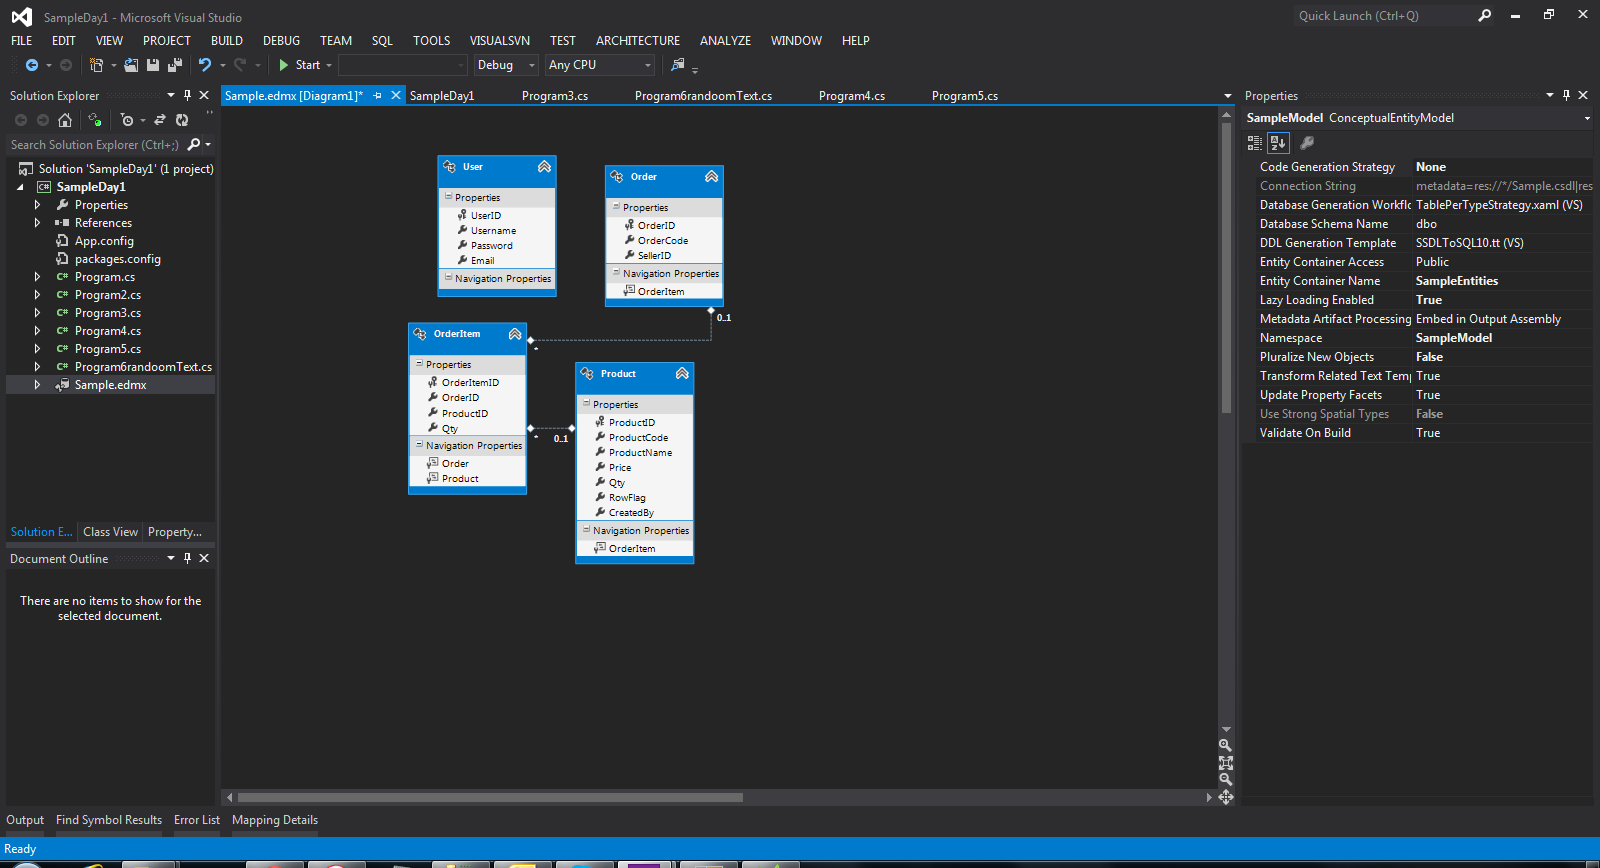Image resolution: width=1600 pixels, height=868 pixels.
Task: Pin the Sample.edmx [Diagram1] tab
Action: click(377, 96)
